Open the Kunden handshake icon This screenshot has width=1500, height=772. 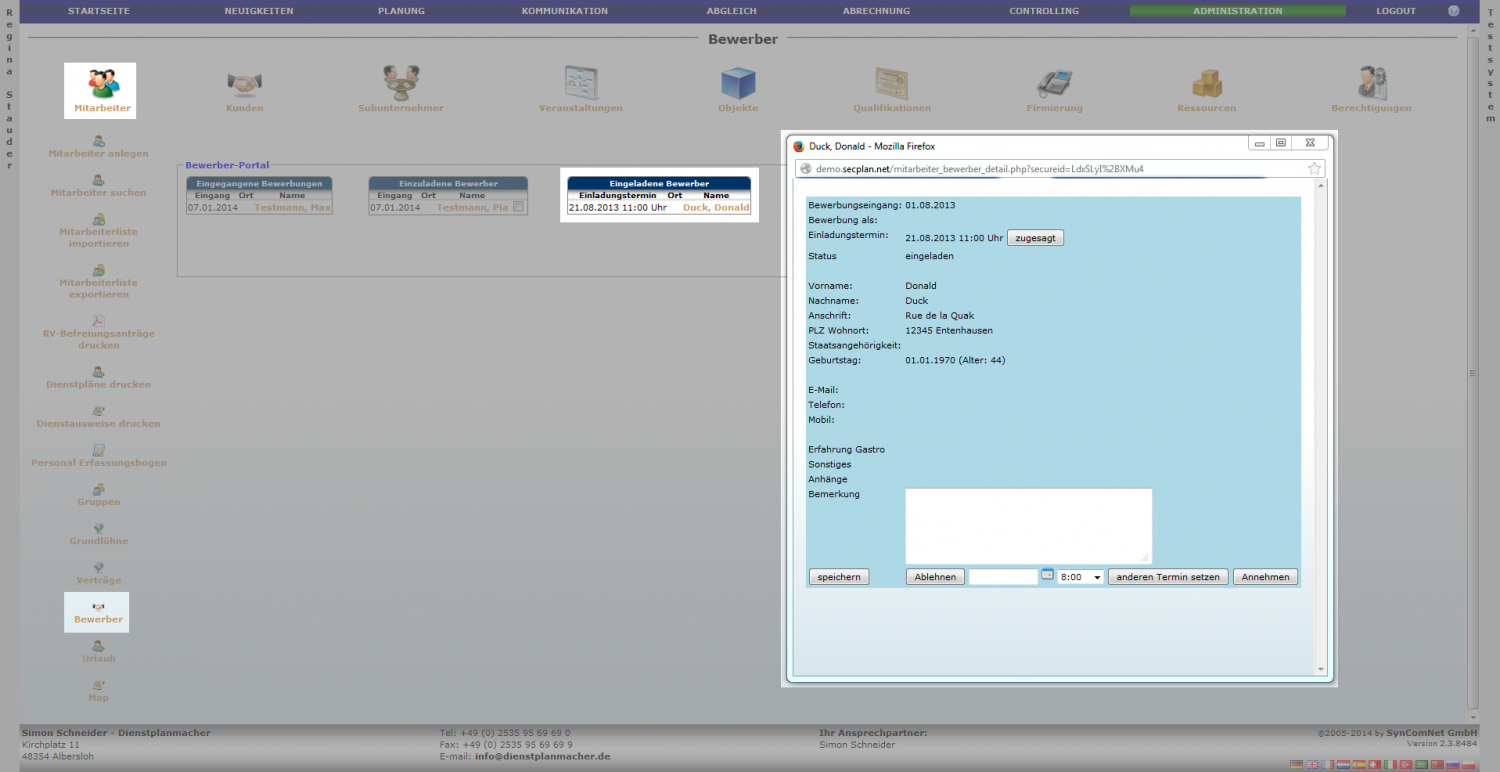pos(244,83)
